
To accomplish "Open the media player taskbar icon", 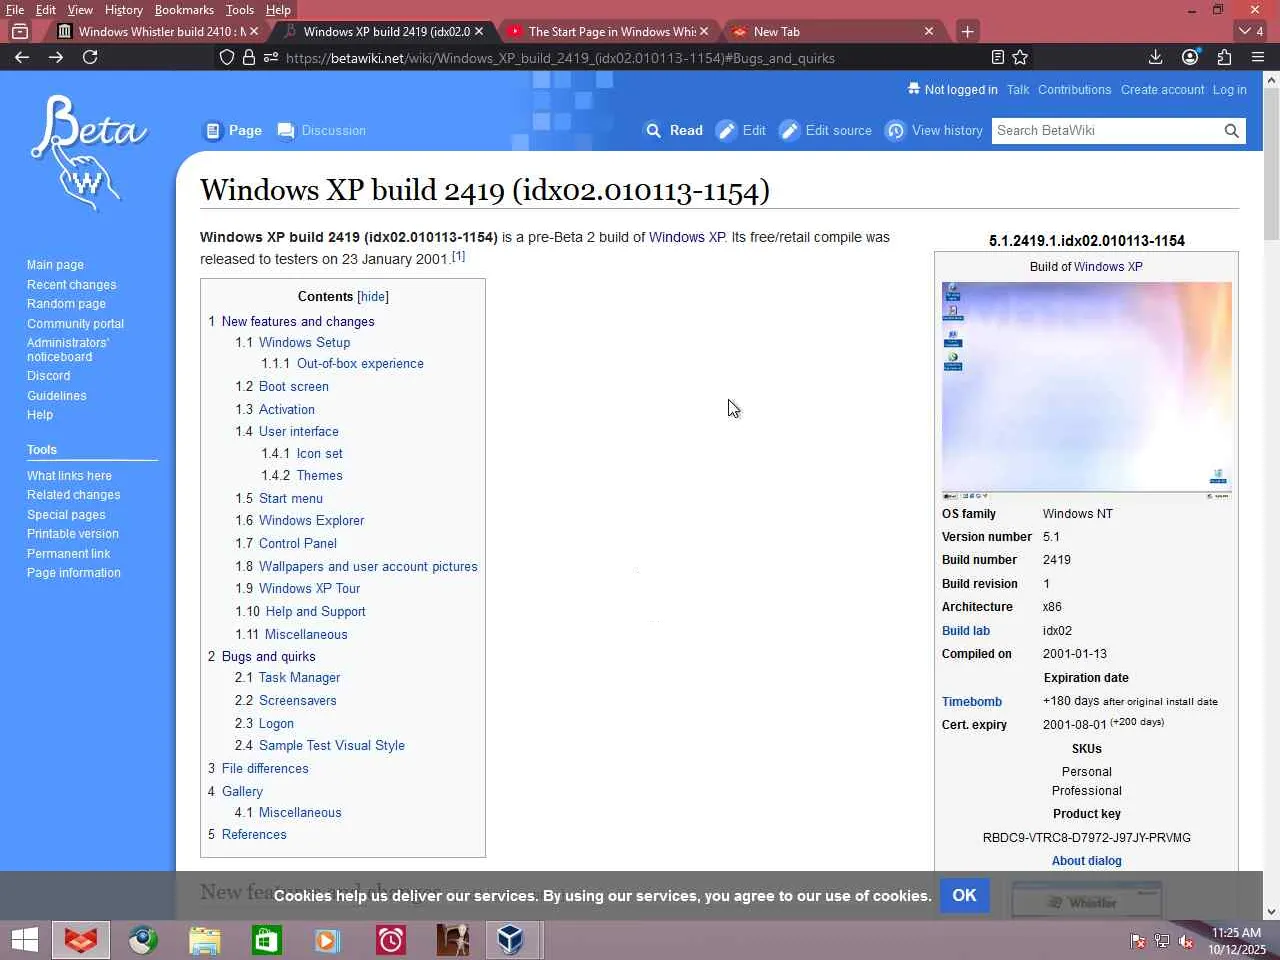I will 327,940.
